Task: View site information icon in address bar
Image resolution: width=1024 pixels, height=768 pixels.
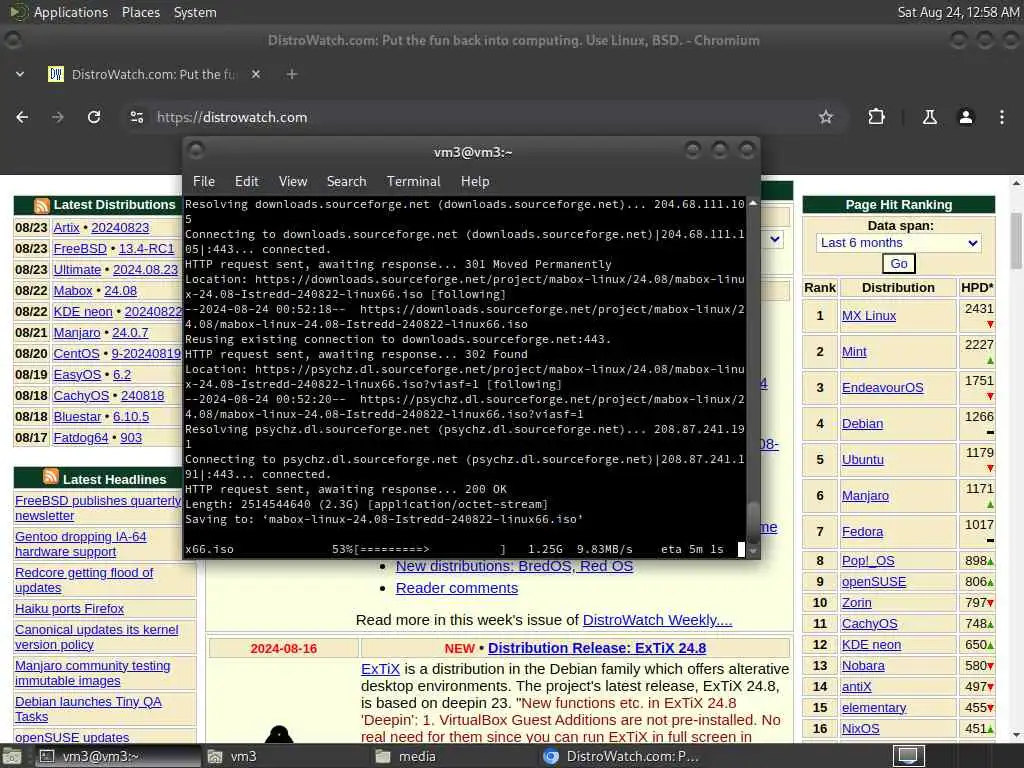Action: [136, 117]
